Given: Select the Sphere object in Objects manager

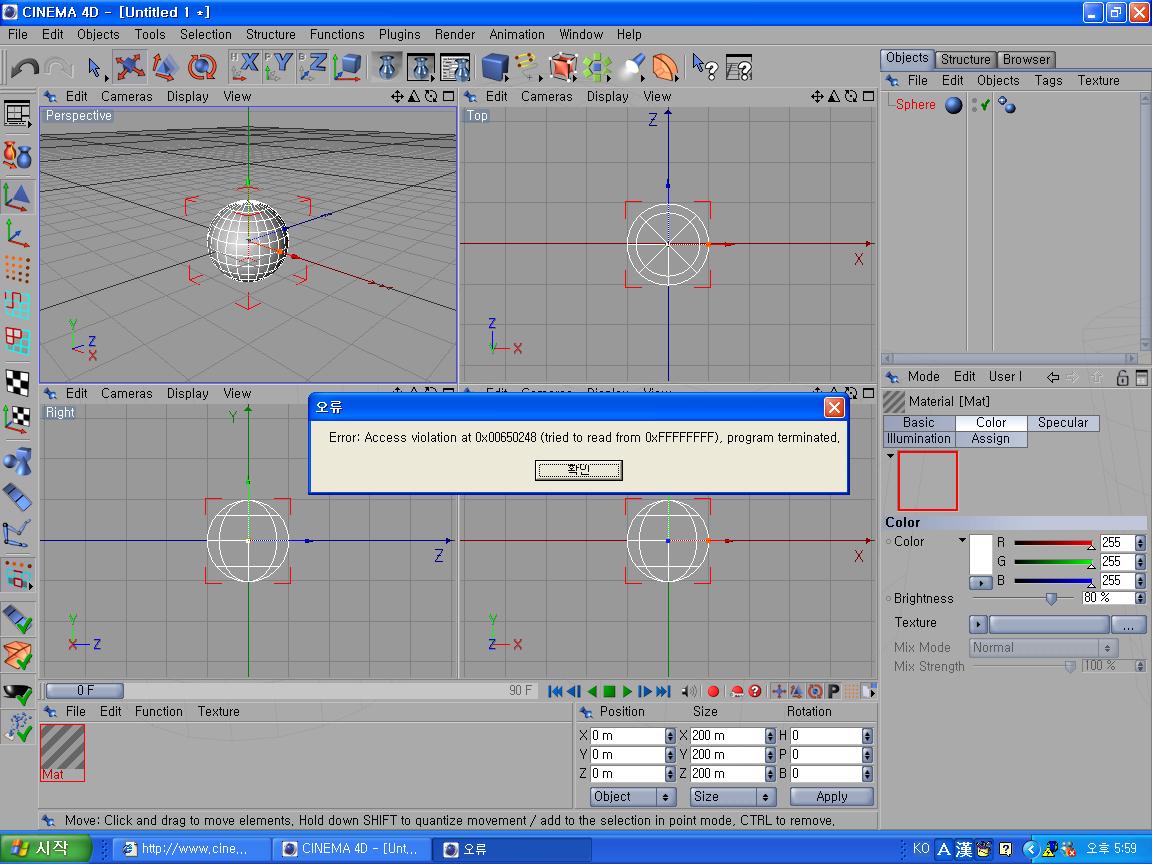Looking at the screenshot, I should click(915, 104).
